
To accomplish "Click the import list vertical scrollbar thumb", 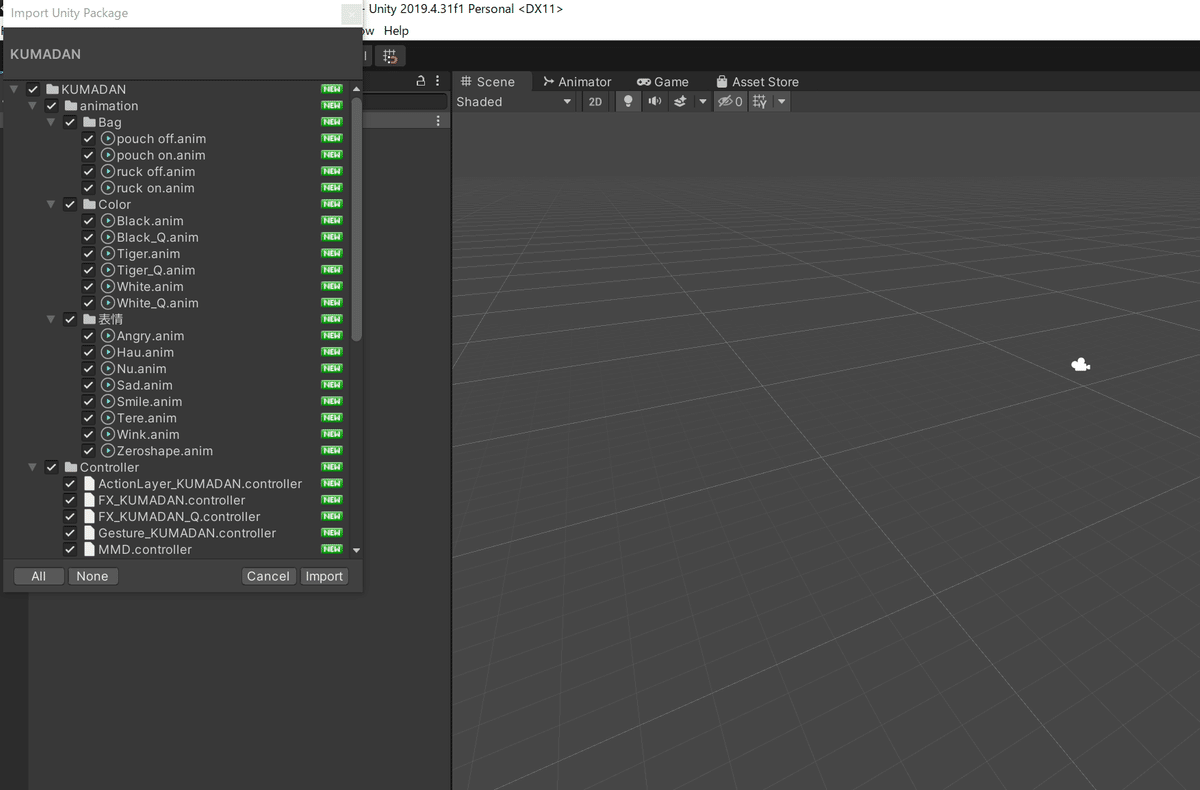I will pyautogui.click(x=357, y=220).
